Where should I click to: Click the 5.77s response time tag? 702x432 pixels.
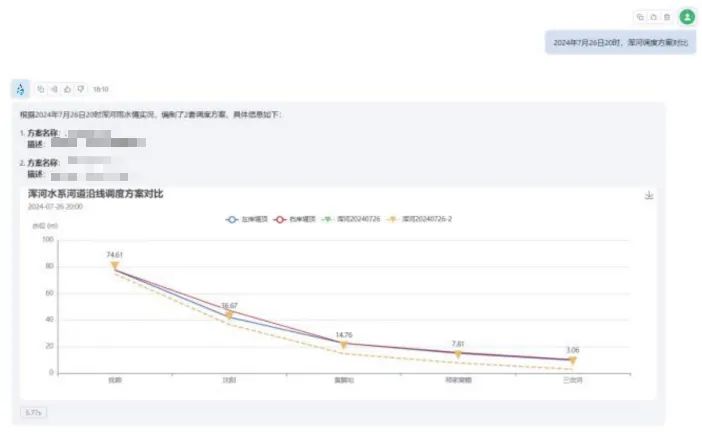33,411
